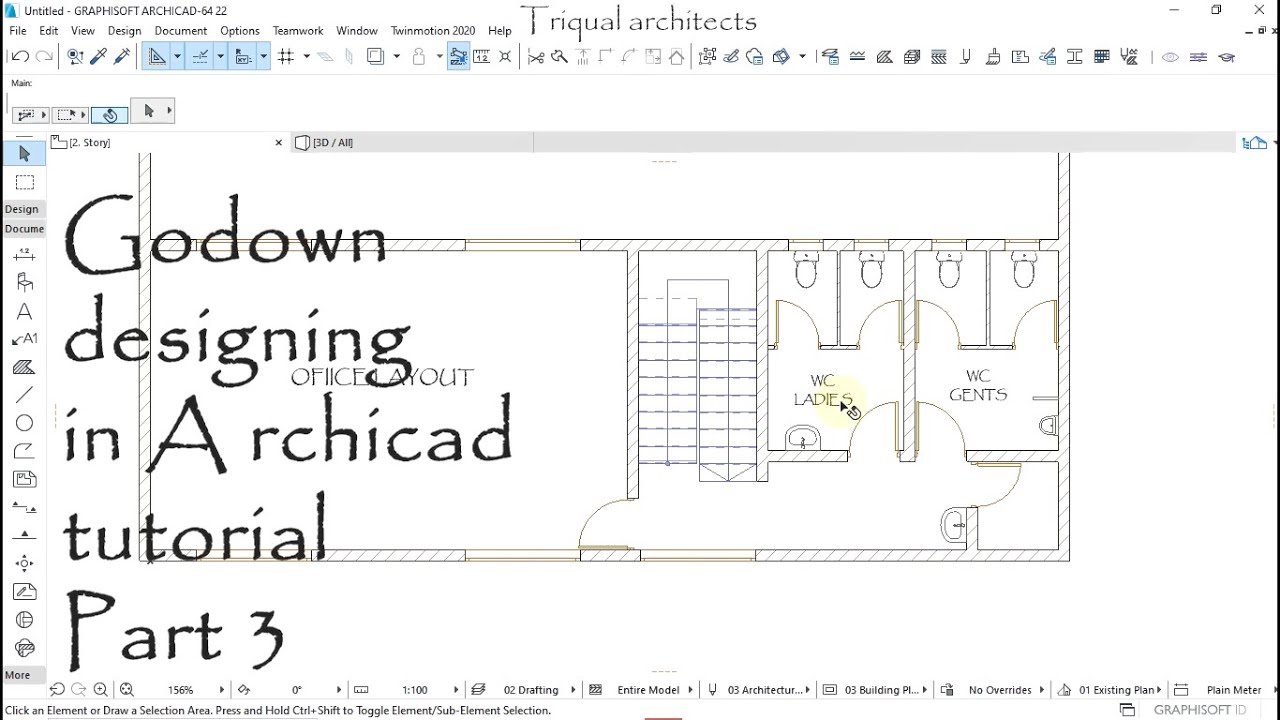1280x720 pixels.
Task: Click the Line Types icon
Action: click(x=857, y=57)
